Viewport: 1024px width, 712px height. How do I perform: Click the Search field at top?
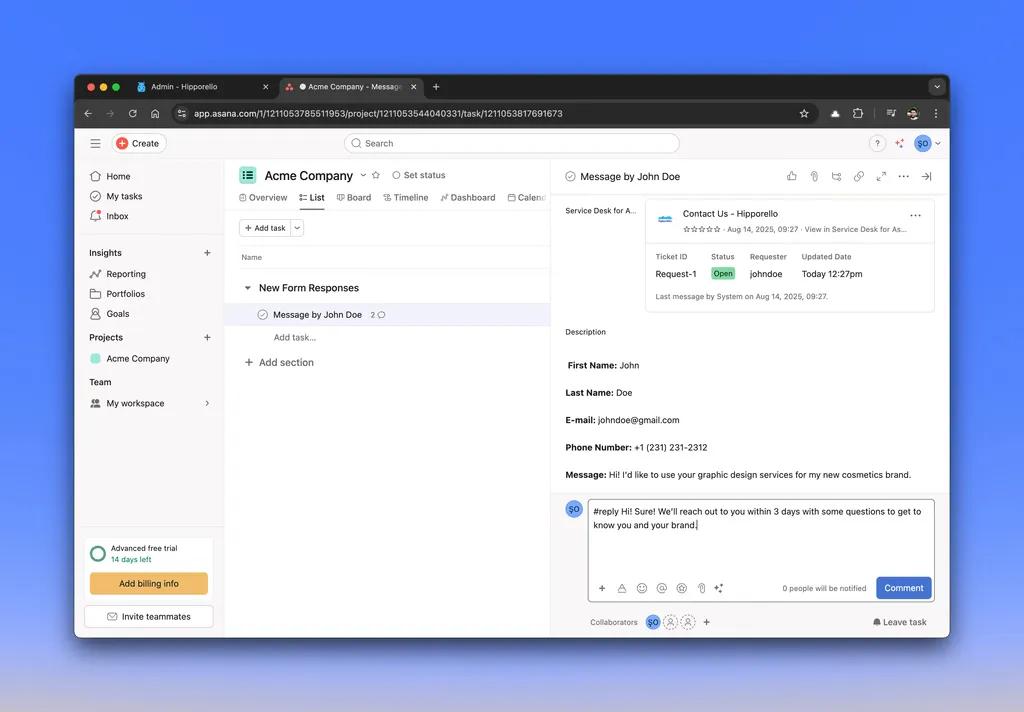(512, 143)
